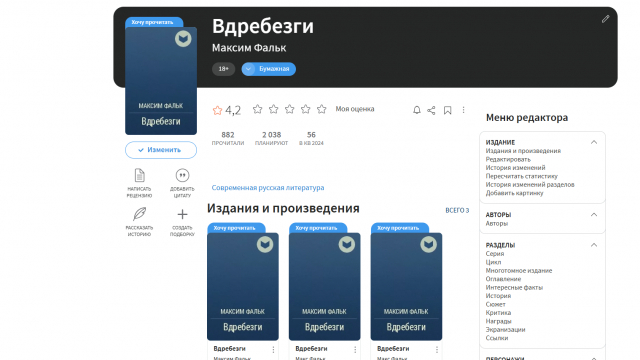
Task: Click the ВСЕГО 3 link
Action: point(457,210)
